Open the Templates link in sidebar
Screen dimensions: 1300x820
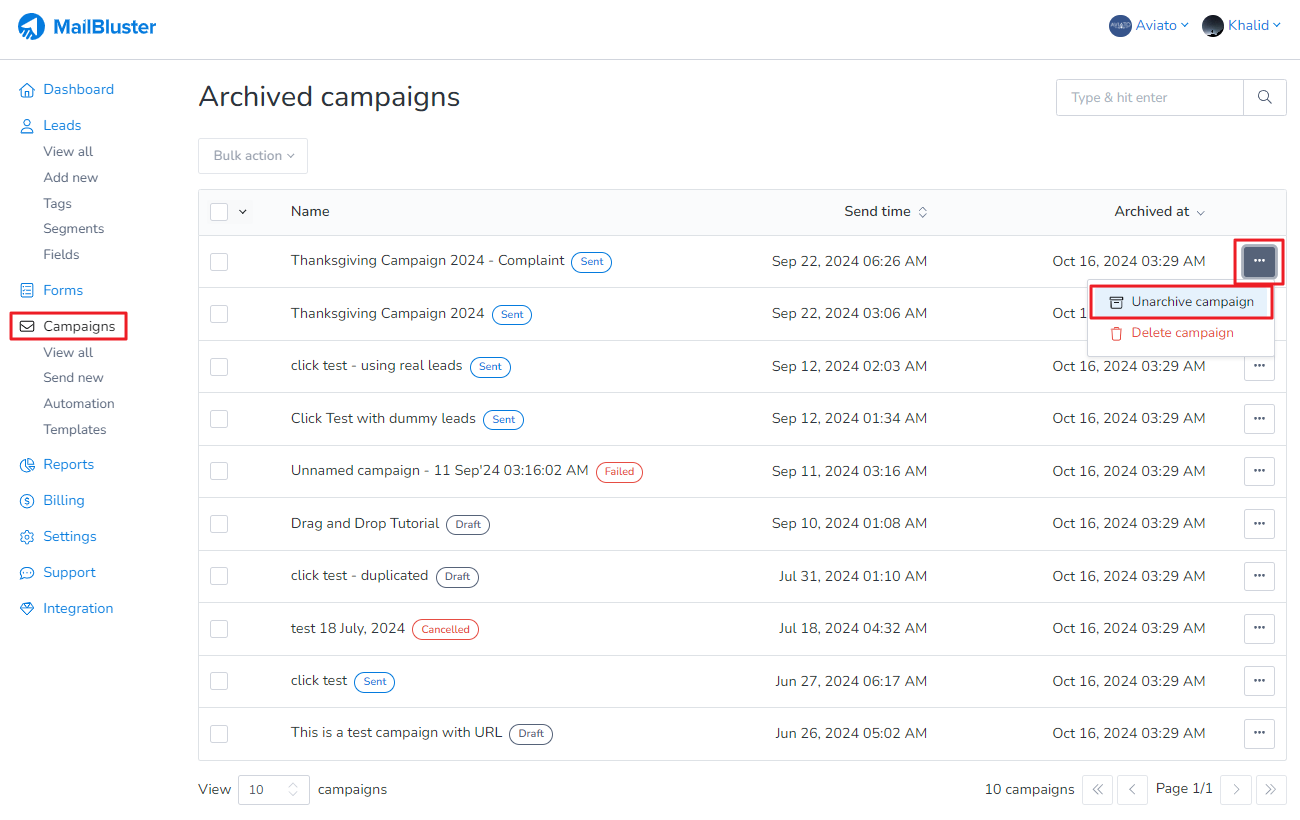point(75,430)
